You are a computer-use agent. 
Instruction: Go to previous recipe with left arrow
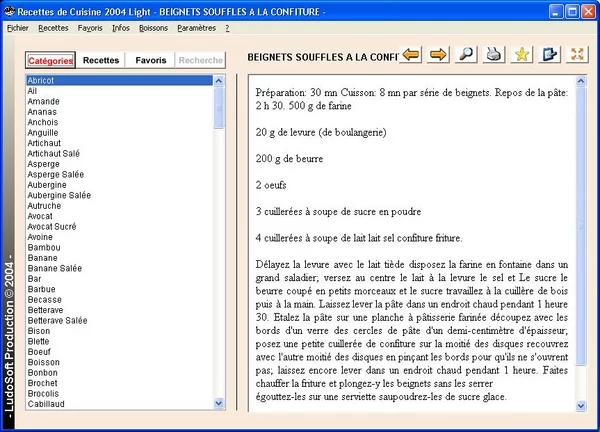tap(411, 55)
